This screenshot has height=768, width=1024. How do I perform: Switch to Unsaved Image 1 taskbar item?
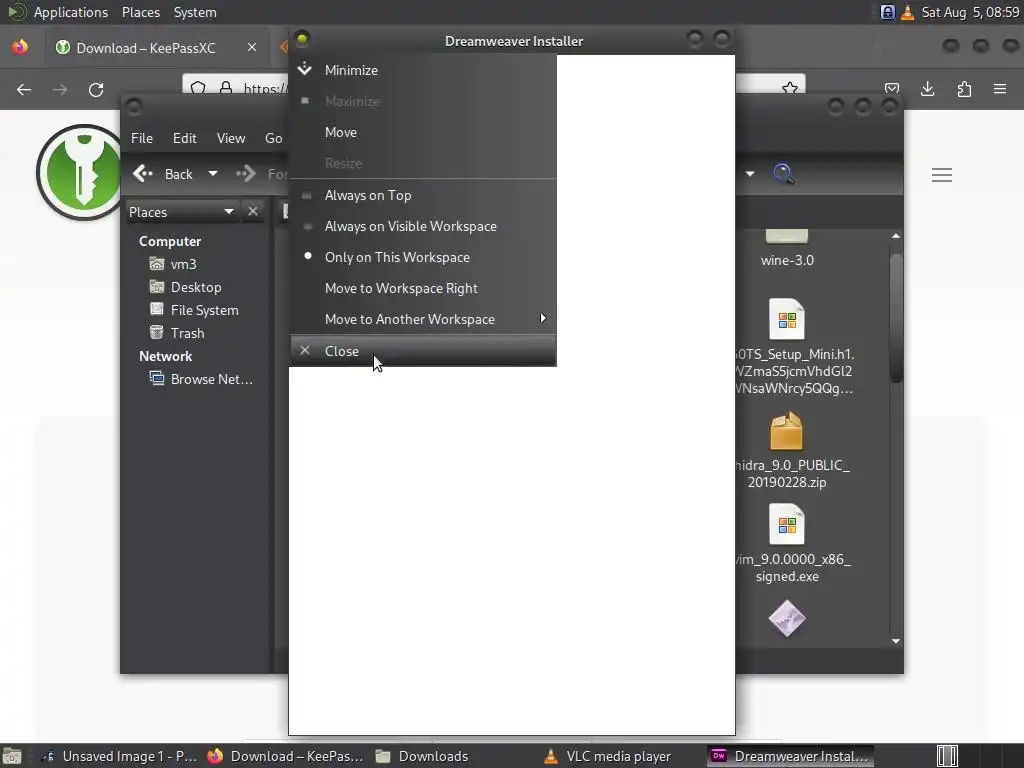118,756
